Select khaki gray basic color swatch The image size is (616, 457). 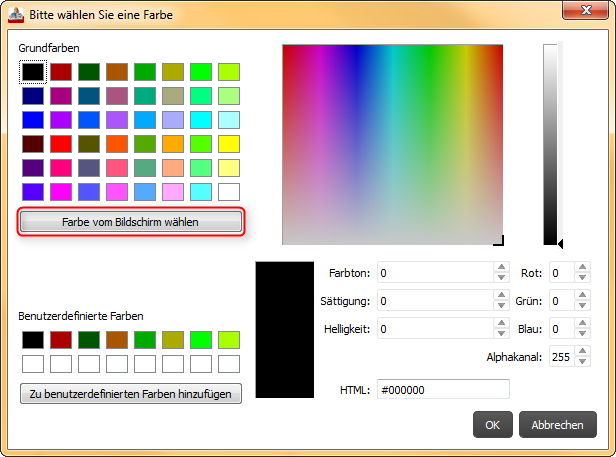point(173,96)
